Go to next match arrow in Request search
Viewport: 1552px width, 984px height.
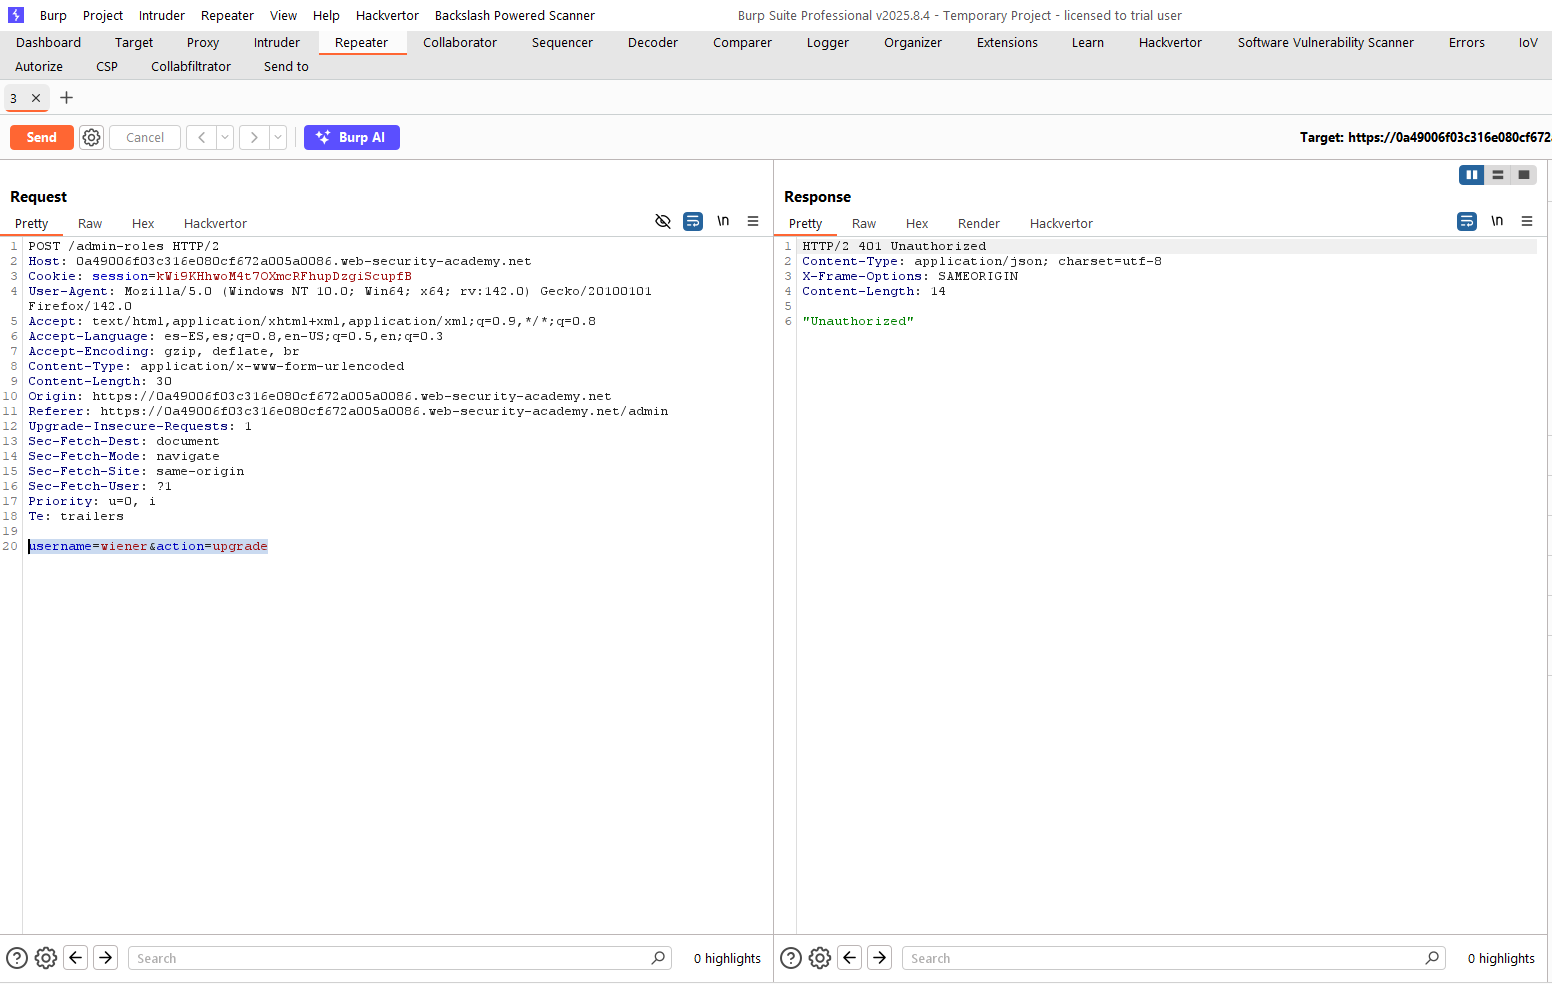(106, 958)
